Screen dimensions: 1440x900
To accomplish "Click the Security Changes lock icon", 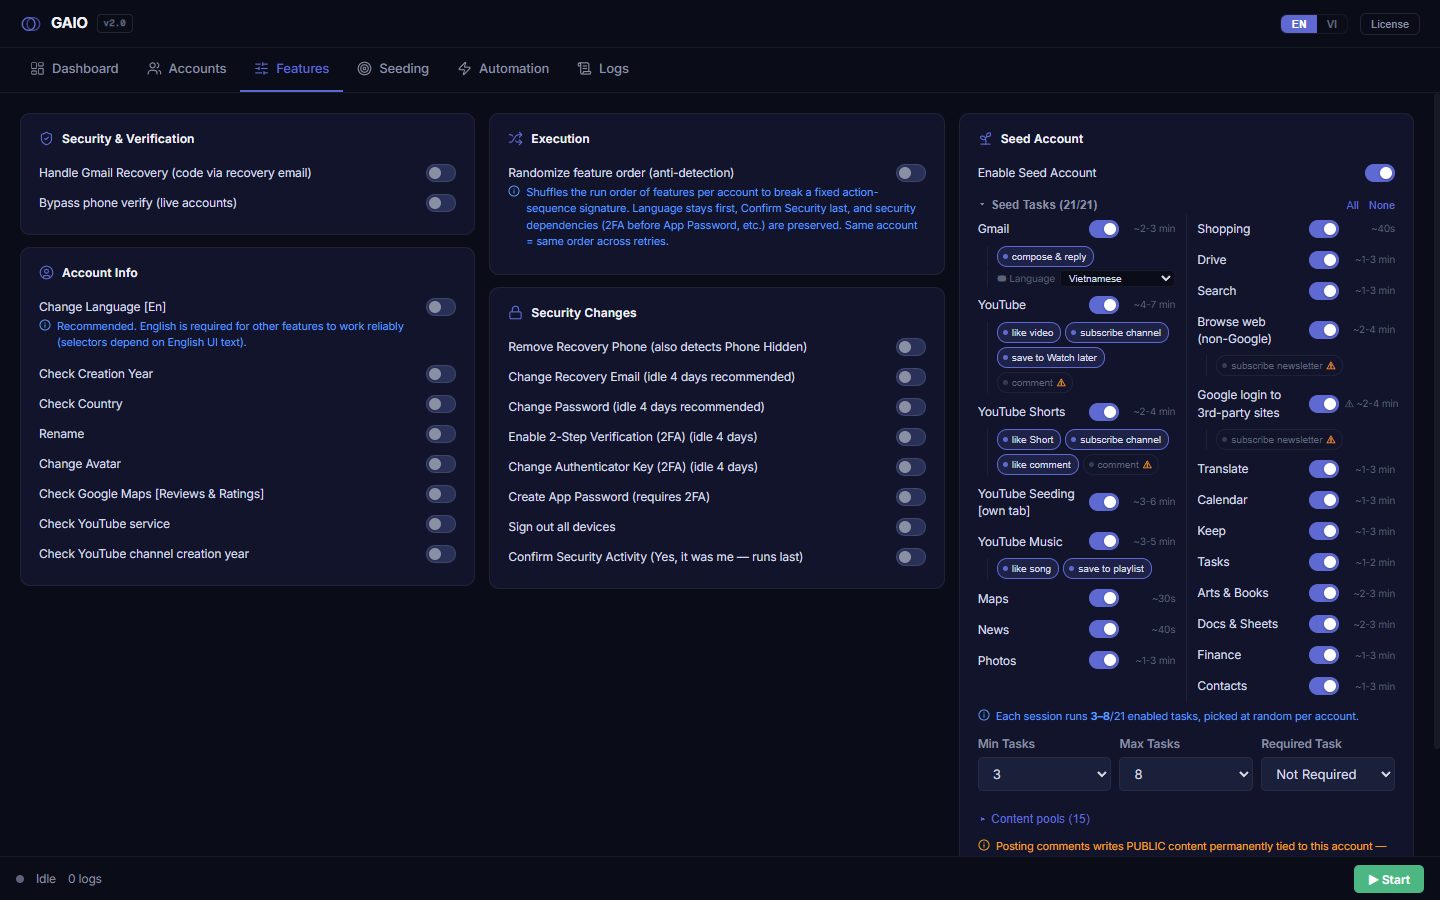I will tap(516, 313).
